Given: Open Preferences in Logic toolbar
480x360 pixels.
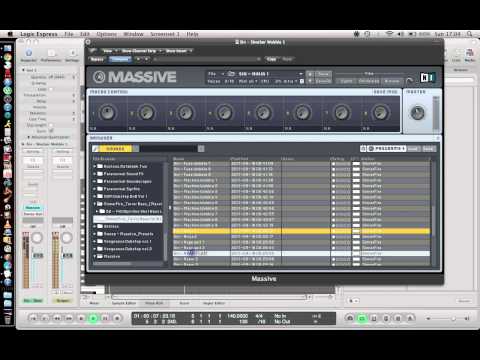Looking at the screenshot, I should click(x=51, y=55).
